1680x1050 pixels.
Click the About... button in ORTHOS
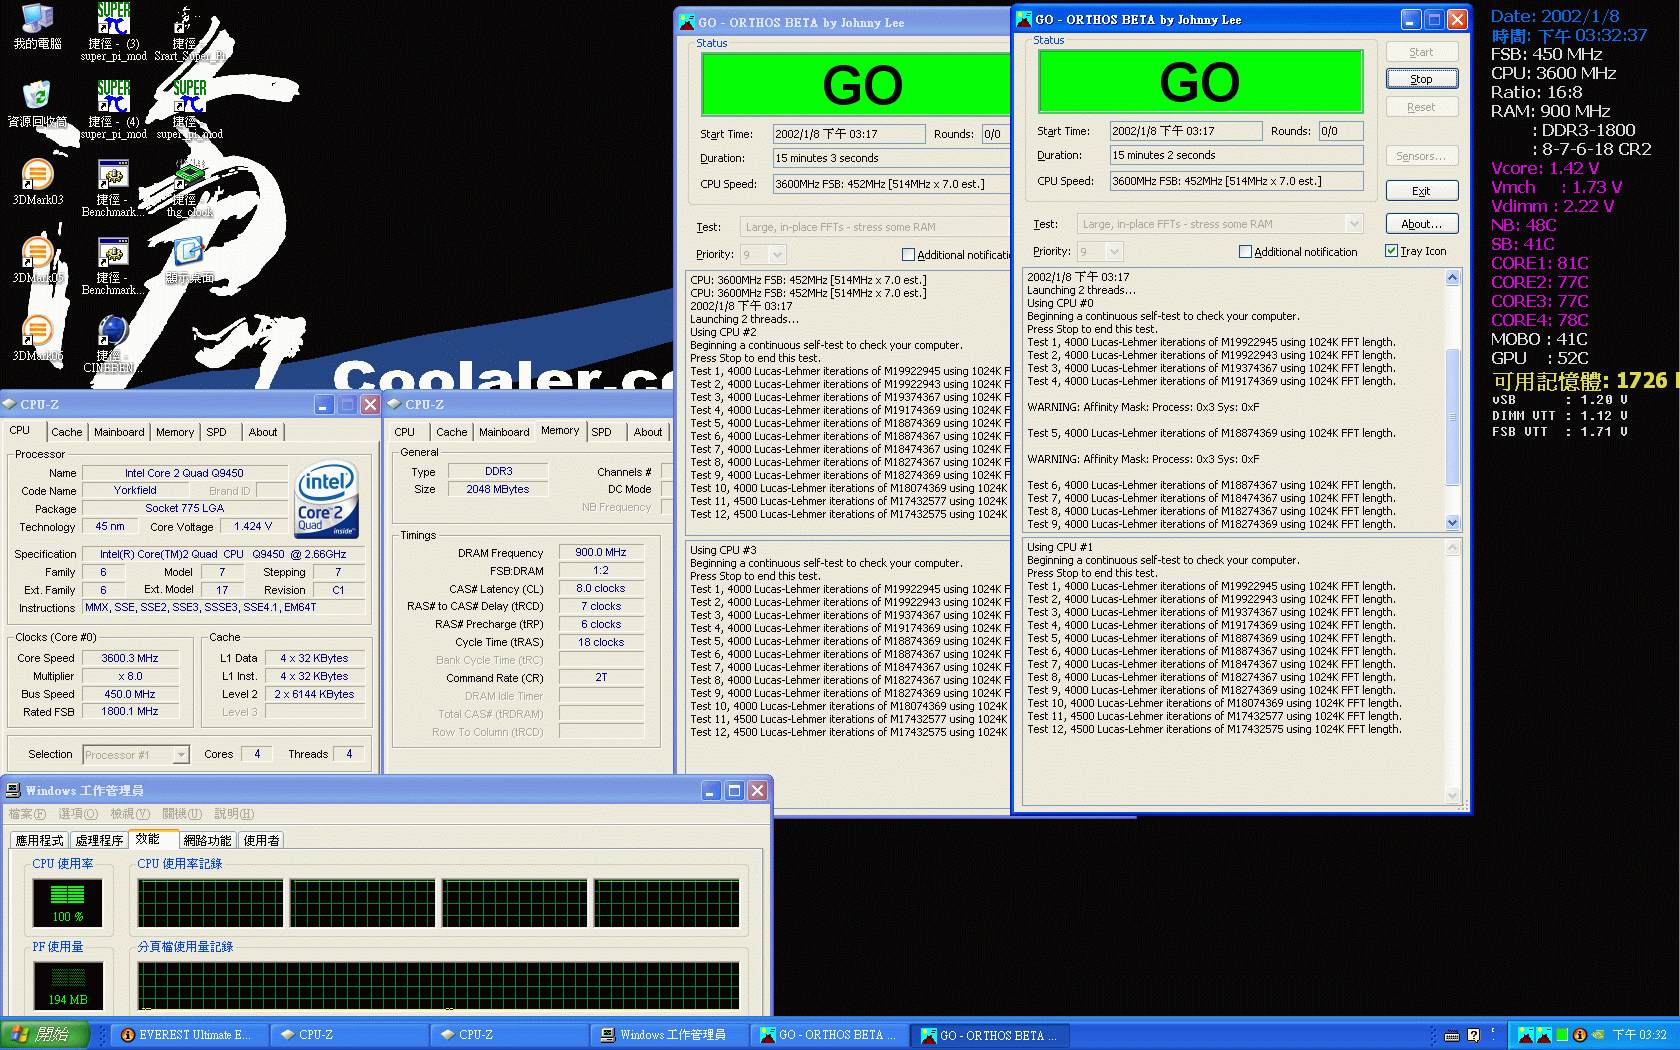tap(1421, 224)
